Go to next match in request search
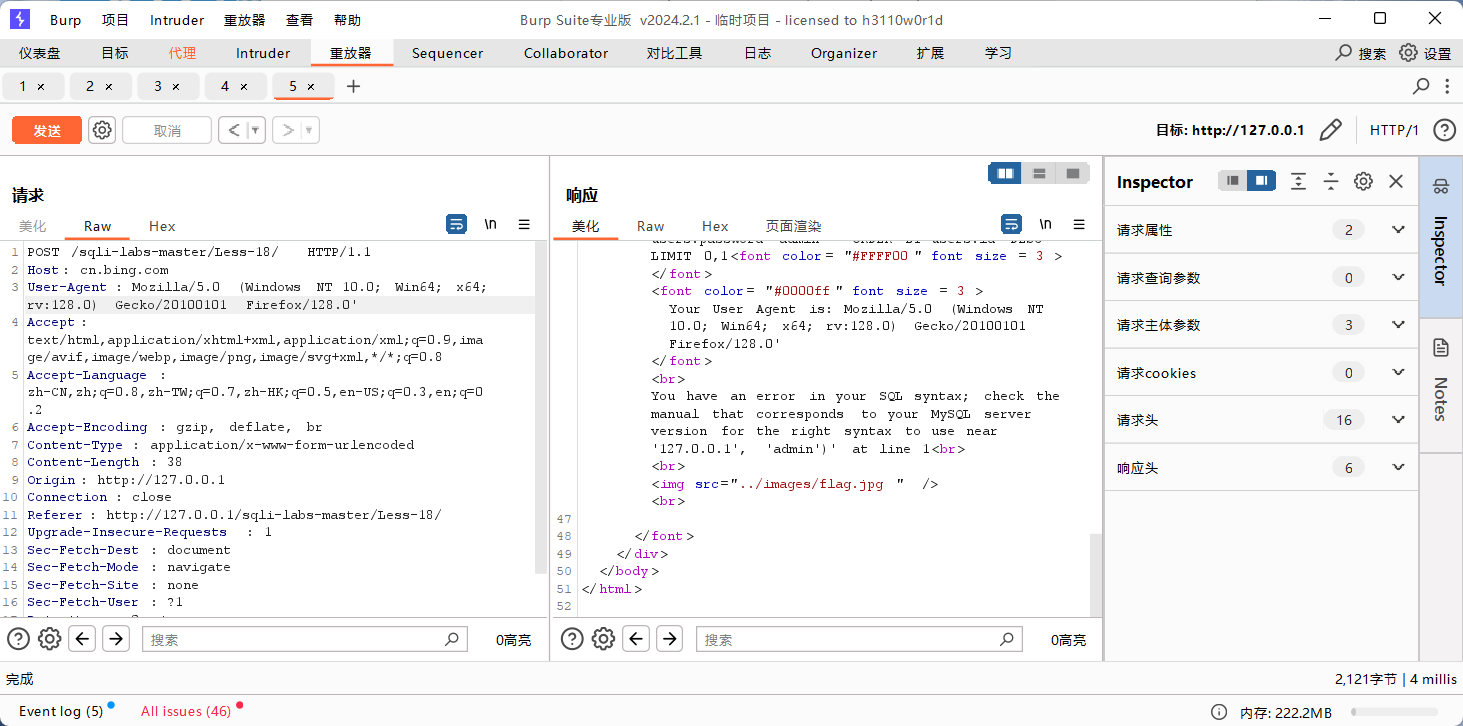This screenshot has height=726, width=1463. coord(116,639)
